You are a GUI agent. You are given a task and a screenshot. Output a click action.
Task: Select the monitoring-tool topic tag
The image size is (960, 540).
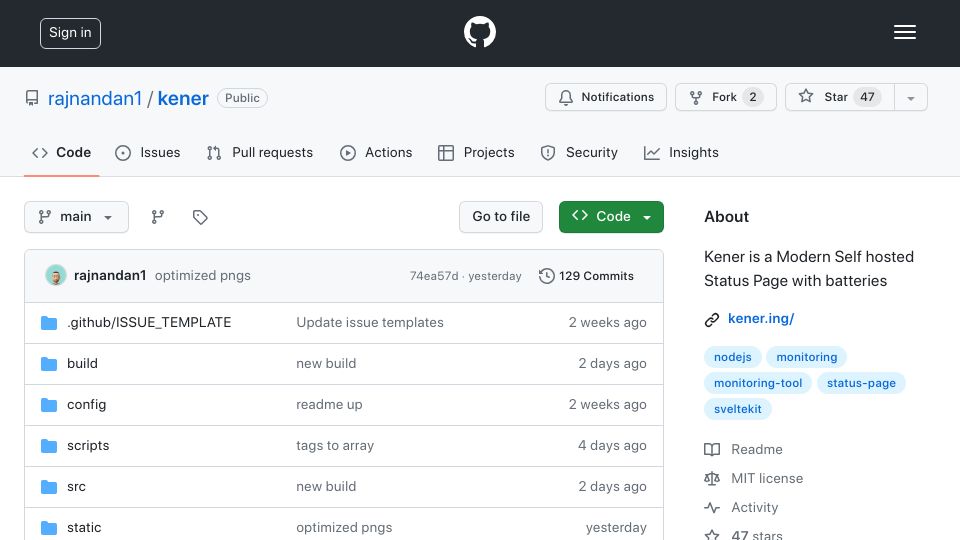pos(758,383)
